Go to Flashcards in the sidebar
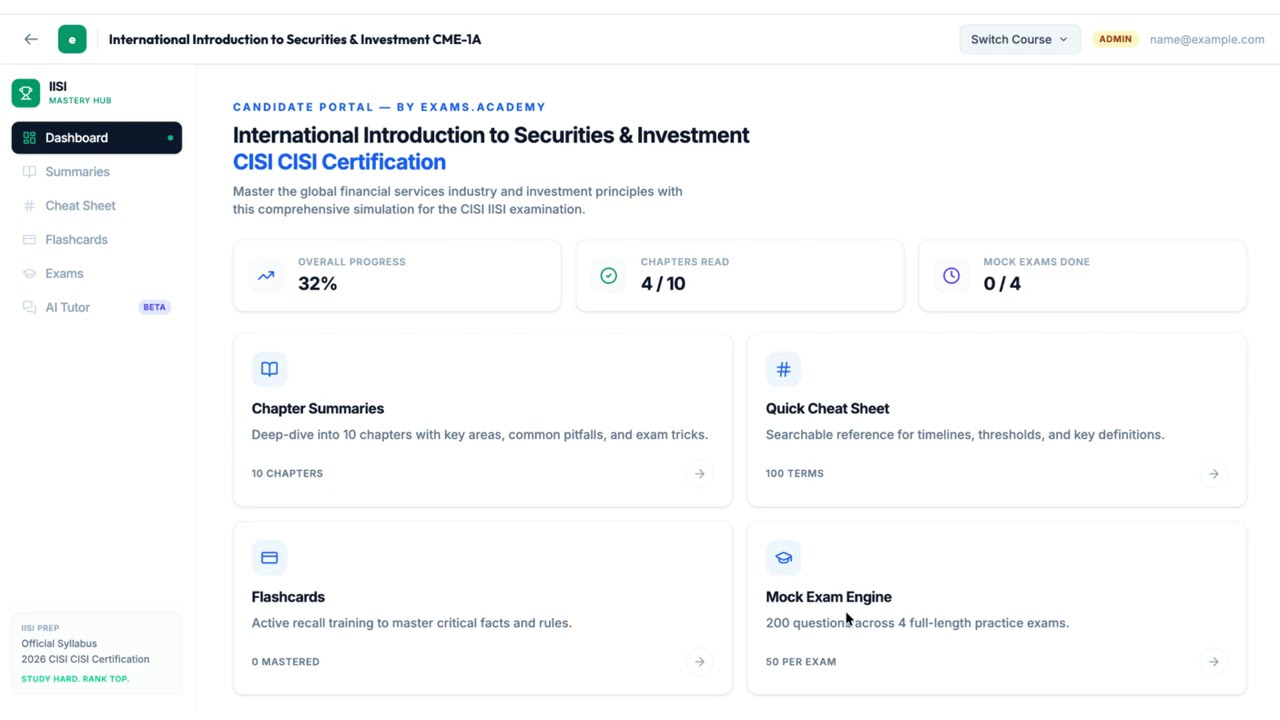 pos(97,240)
